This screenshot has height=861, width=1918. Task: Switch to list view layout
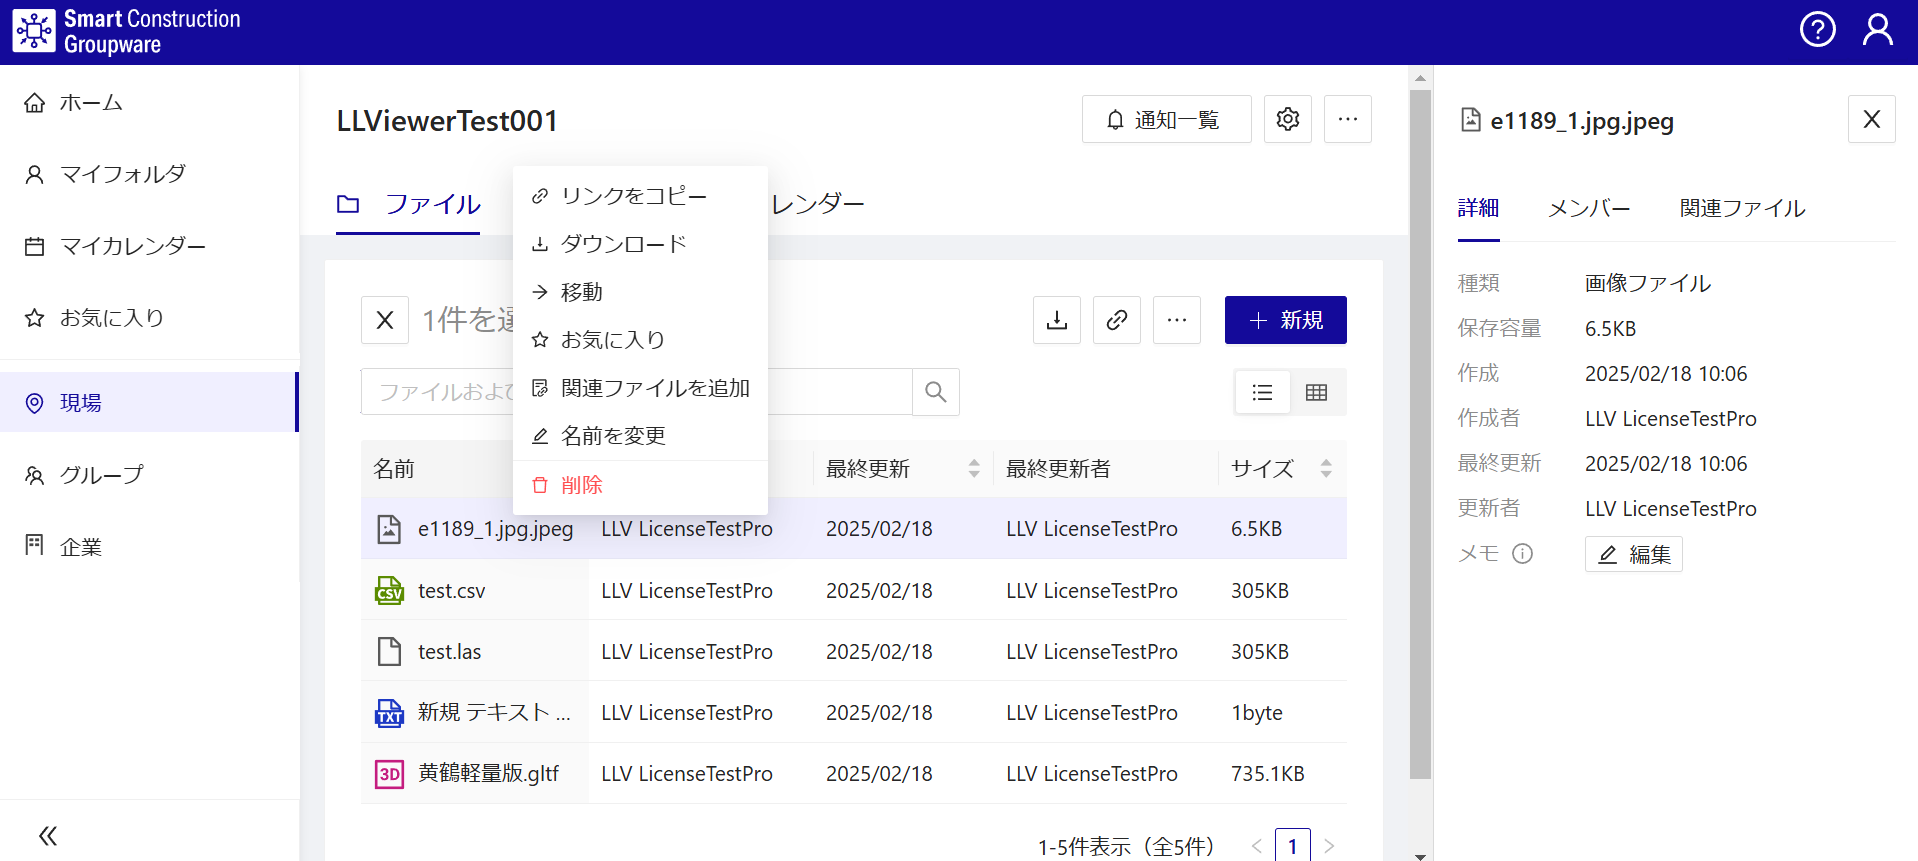(x=1262, y=393)
